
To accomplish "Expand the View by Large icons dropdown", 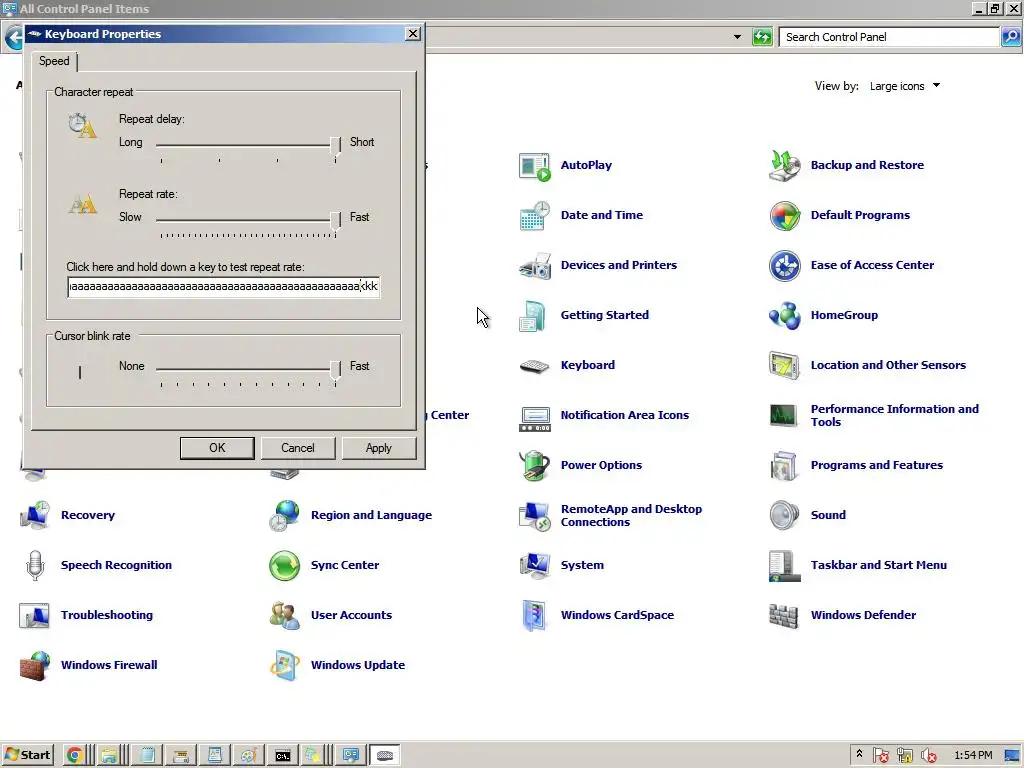I will (904, 86).
